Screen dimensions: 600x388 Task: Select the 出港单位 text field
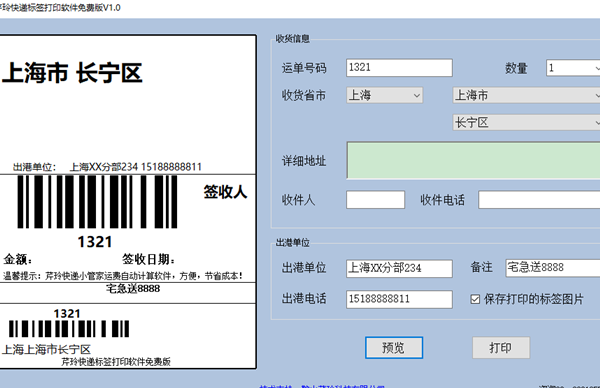[x=399, y=268]
